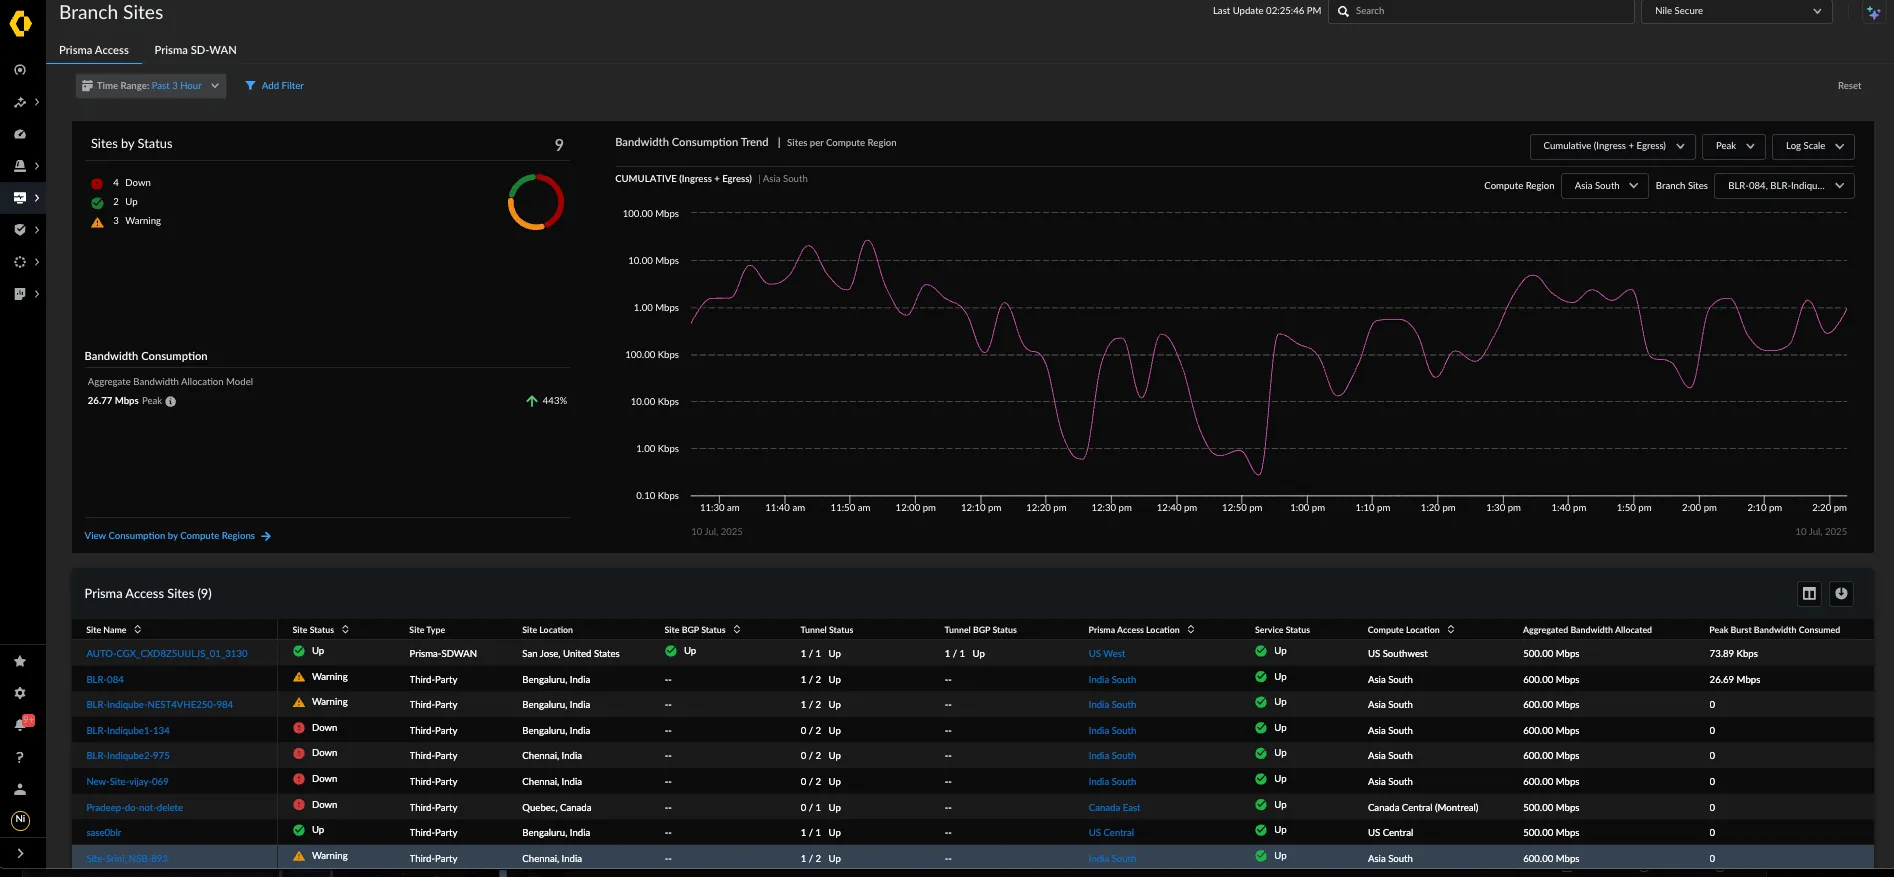Open notifications bell with 9+ badge

pyautogui.click(x=22, y=724)
